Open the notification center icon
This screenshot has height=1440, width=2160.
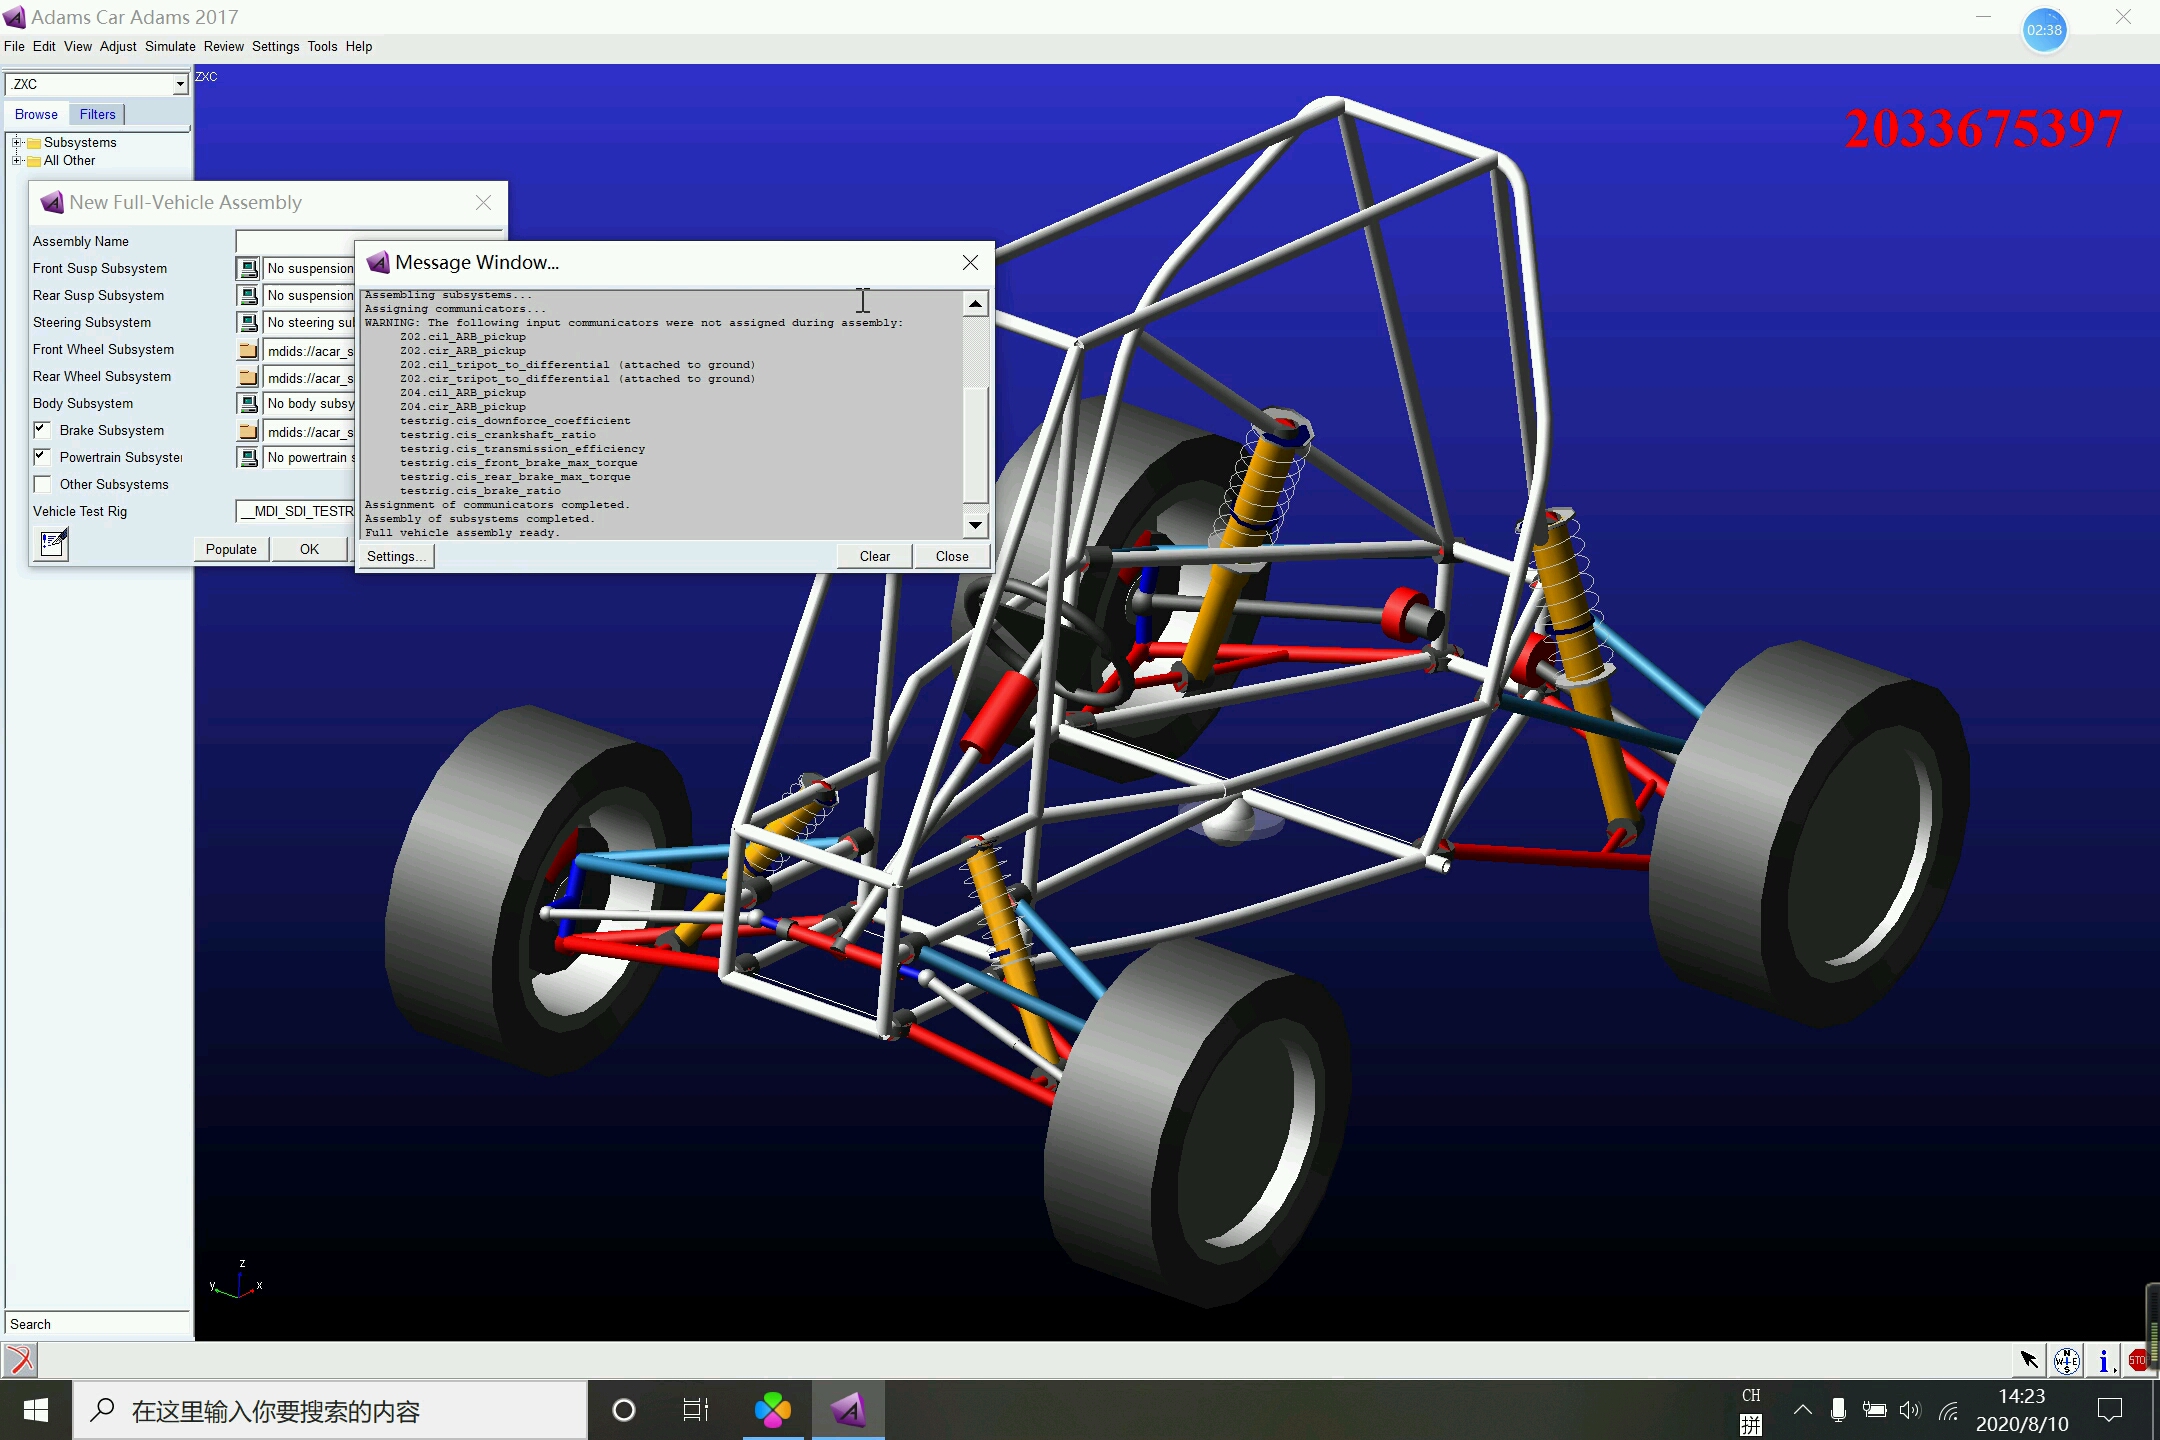pos(2110,1411)
